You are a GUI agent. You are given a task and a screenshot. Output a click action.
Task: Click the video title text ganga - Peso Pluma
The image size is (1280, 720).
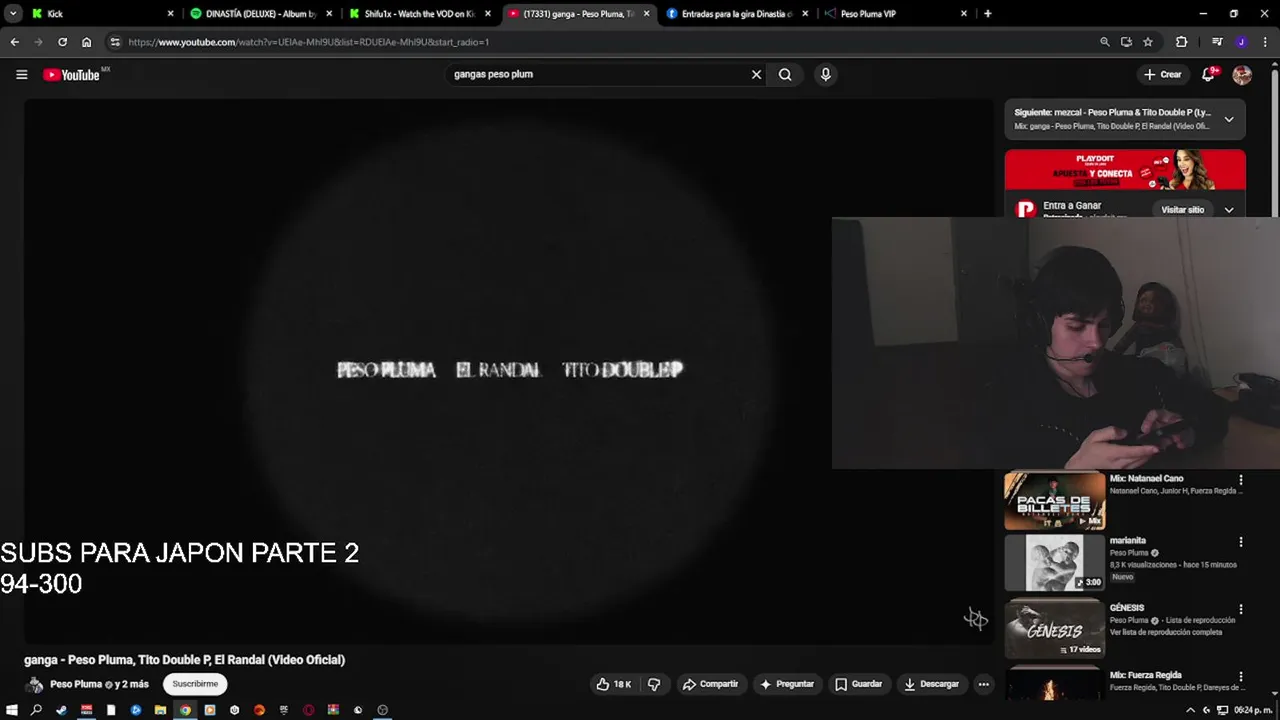(184, 660)
